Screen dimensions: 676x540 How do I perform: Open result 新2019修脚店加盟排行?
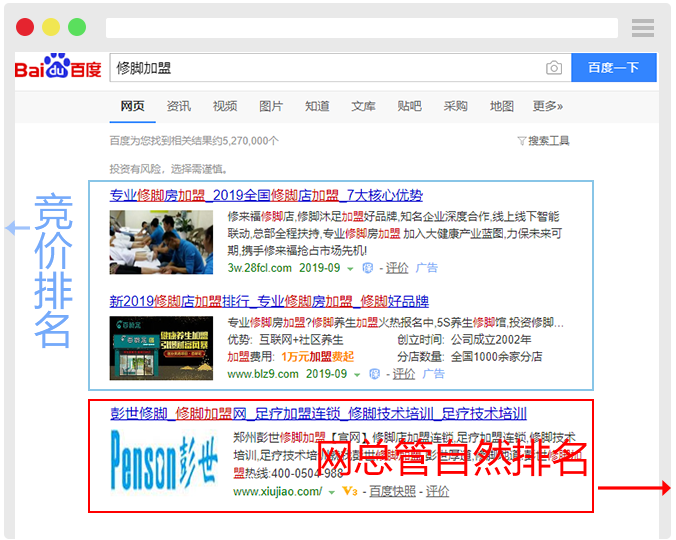[269, 302]
